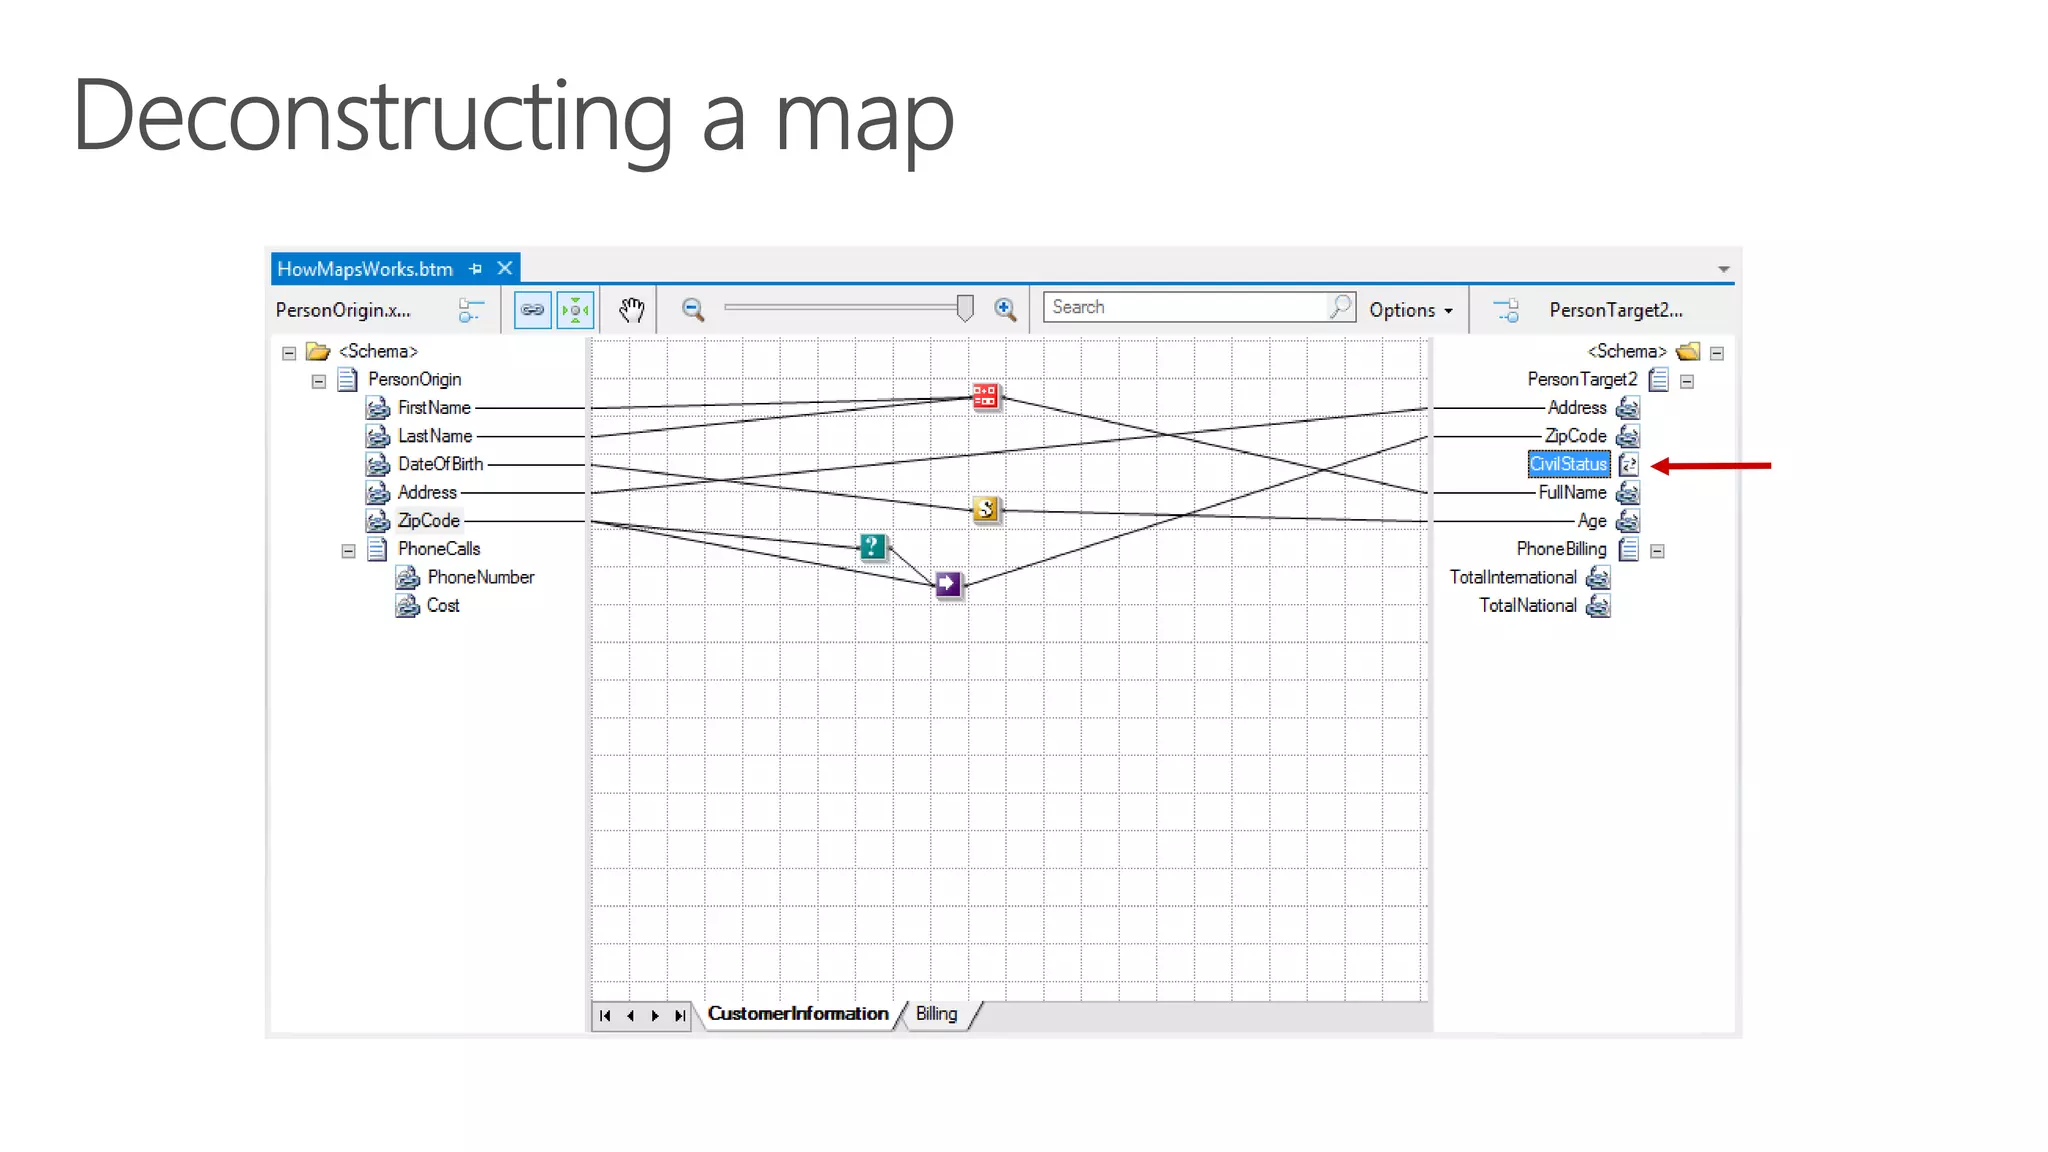Select the CustomerInformation page tab

click(x=797, y=1014)
